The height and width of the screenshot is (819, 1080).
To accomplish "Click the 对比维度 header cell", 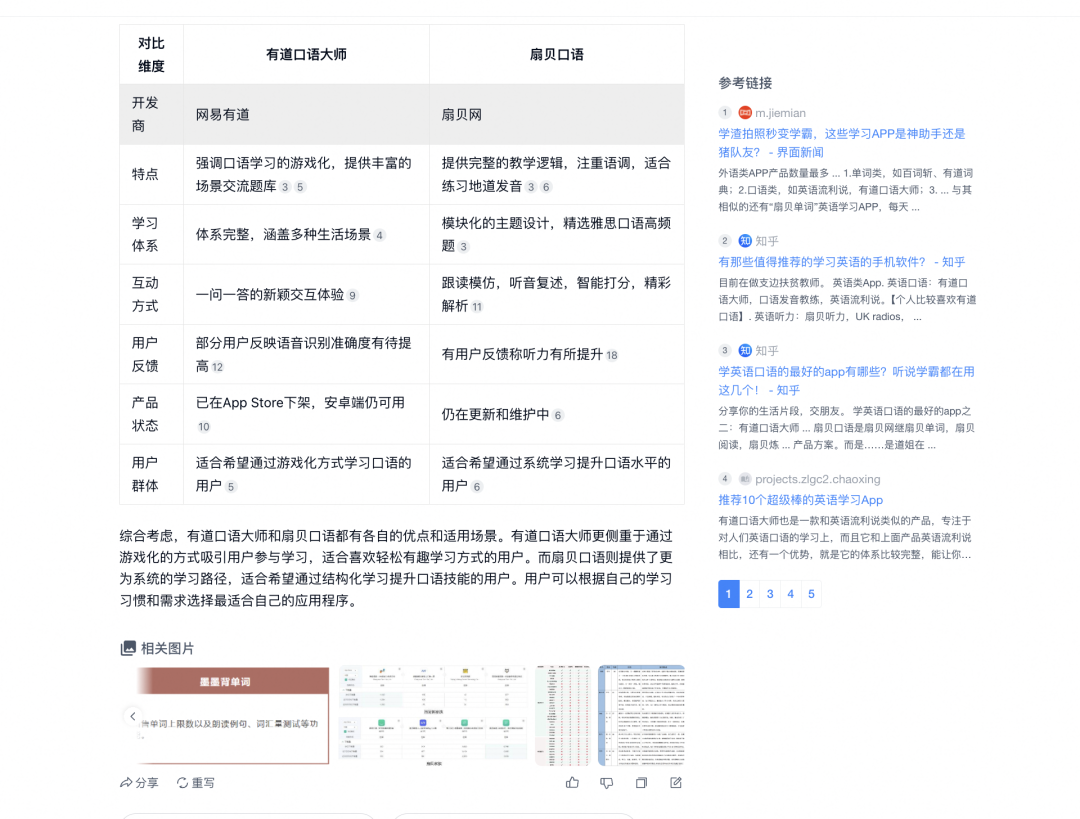I will tap(152, 54).
